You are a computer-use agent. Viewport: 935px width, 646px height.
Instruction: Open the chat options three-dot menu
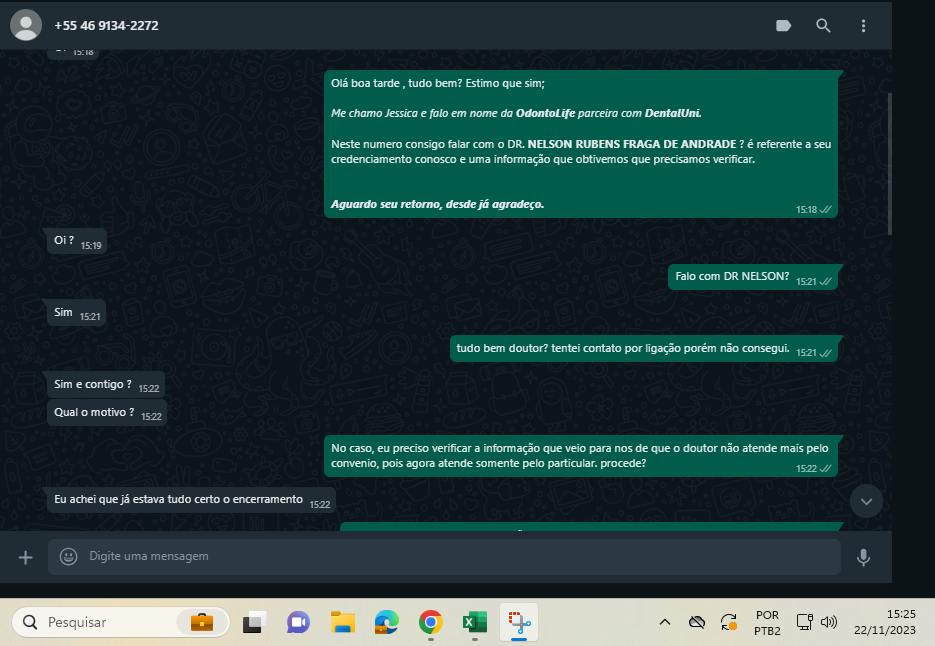click(863, 26)
